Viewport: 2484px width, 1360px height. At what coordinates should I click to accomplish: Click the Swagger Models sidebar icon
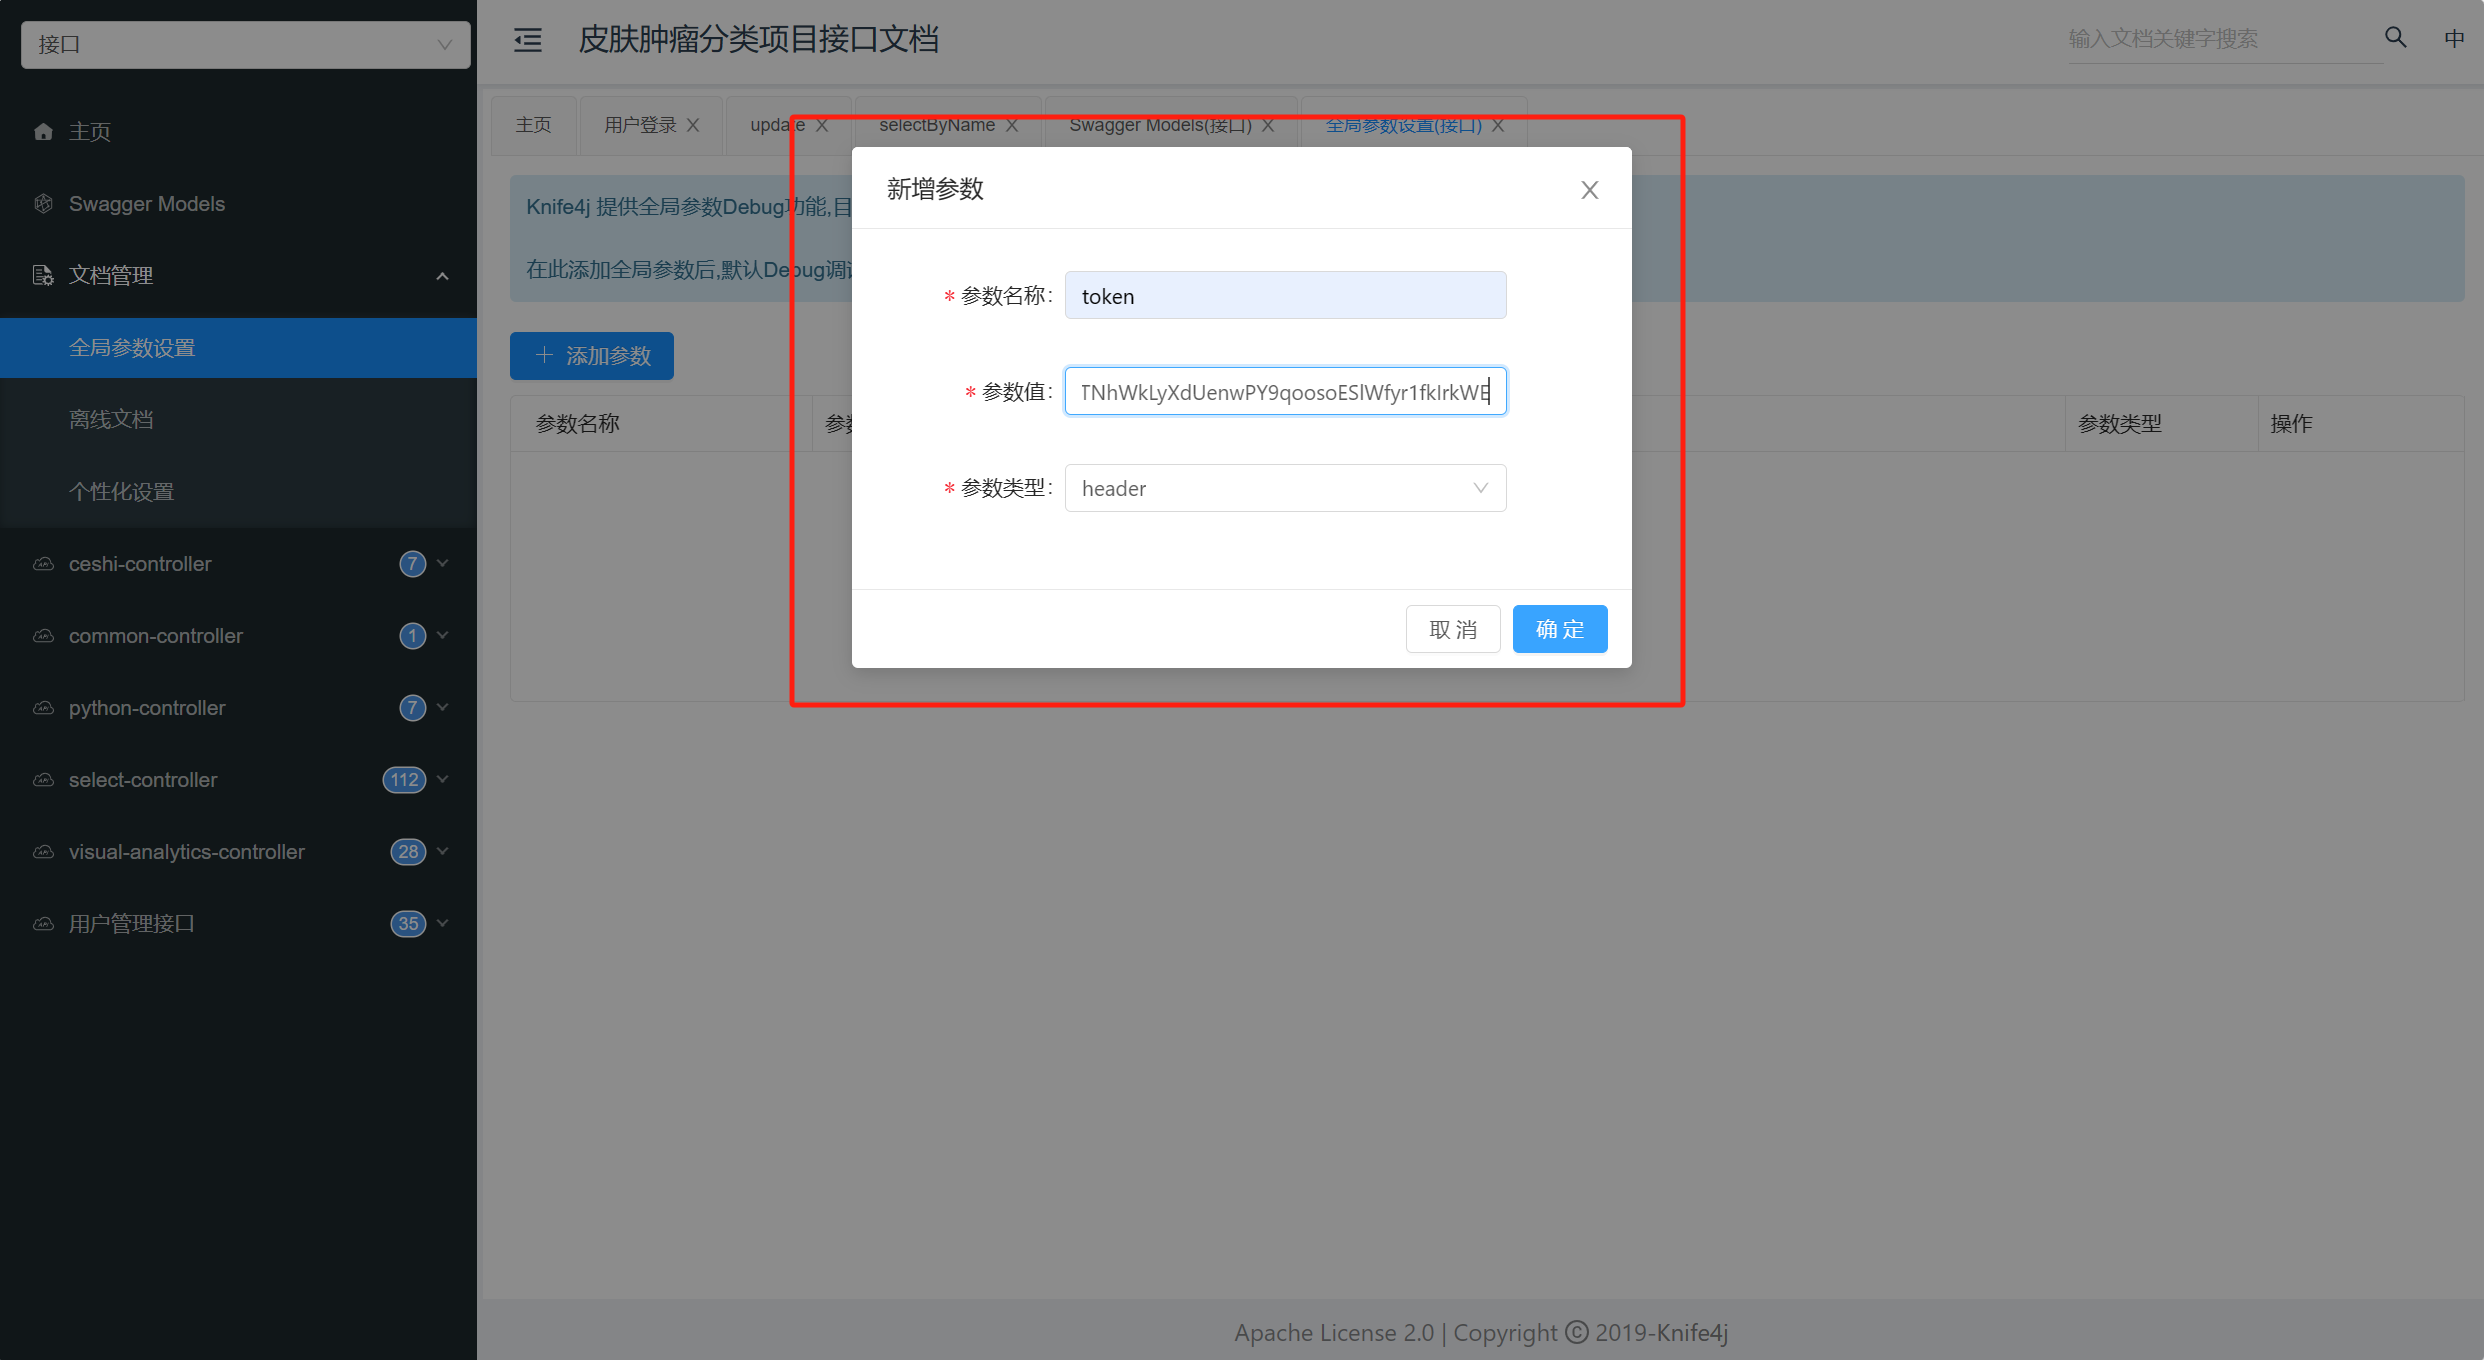tap(43, 204)
